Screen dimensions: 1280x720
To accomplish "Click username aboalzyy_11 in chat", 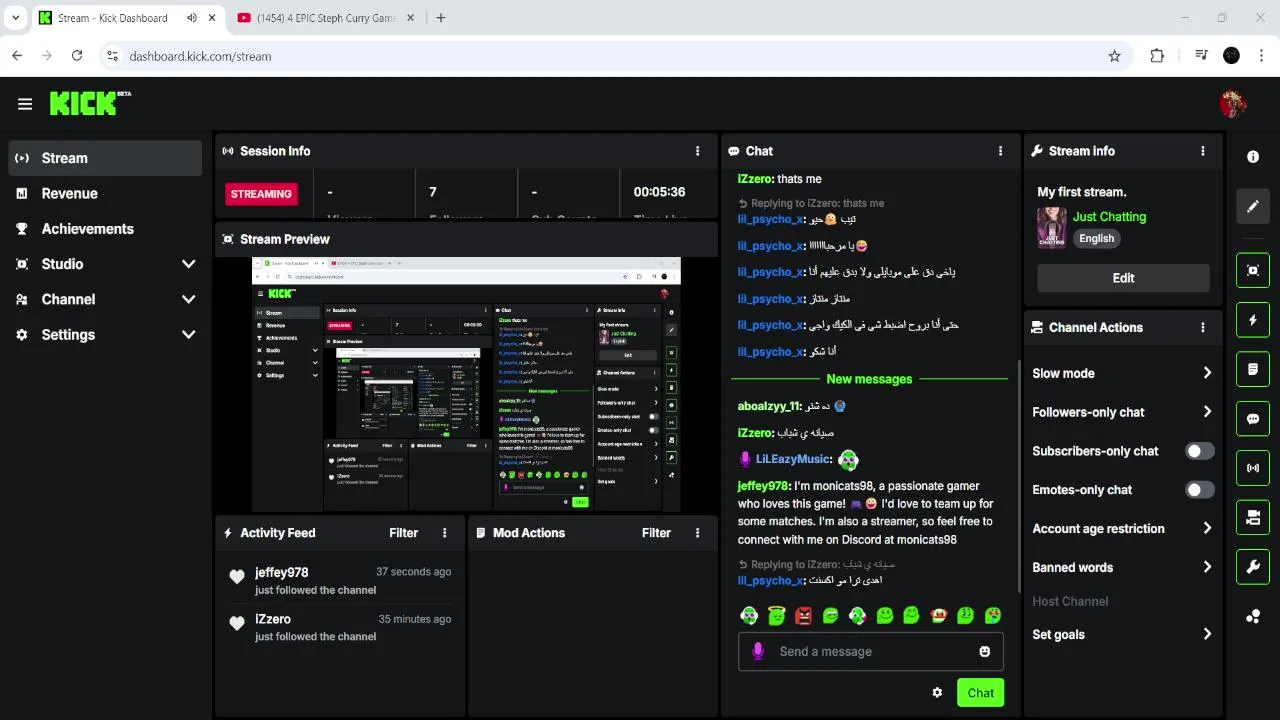I will [x=769, y=406].
